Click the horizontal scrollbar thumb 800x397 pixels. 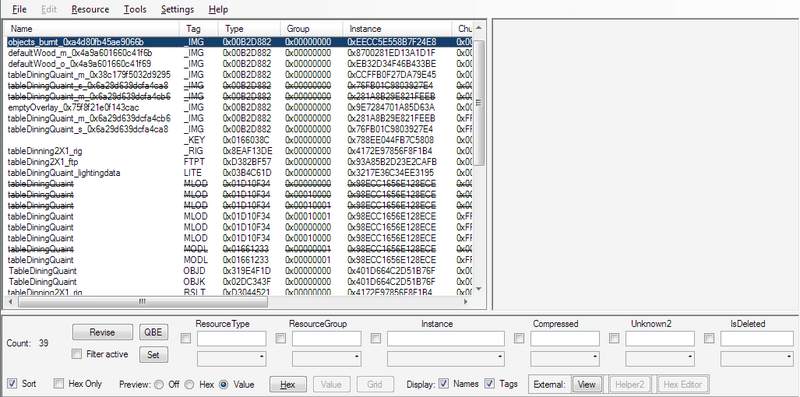pos(143,302)
